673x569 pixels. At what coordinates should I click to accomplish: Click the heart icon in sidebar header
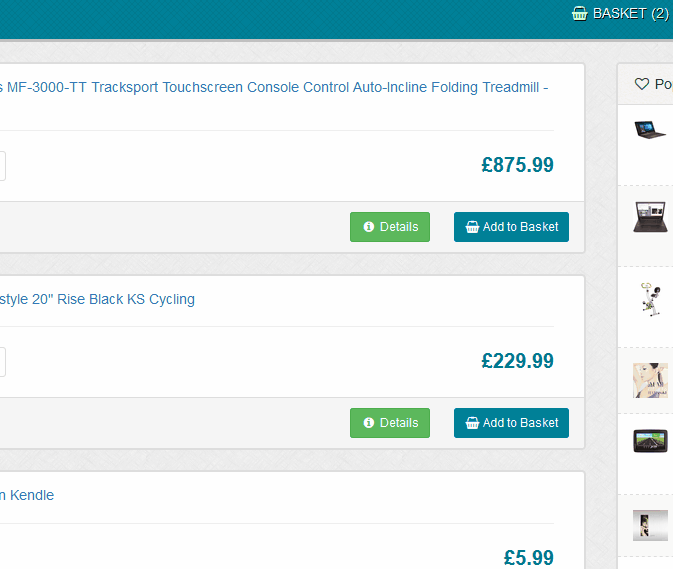point(642,84)
